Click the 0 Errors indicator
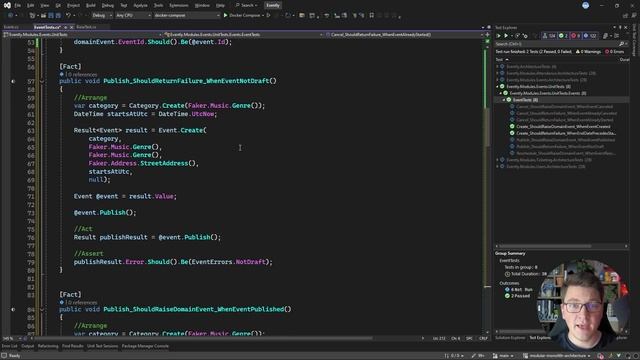Viewport: 640px width, 360px height. click(614, 52)
